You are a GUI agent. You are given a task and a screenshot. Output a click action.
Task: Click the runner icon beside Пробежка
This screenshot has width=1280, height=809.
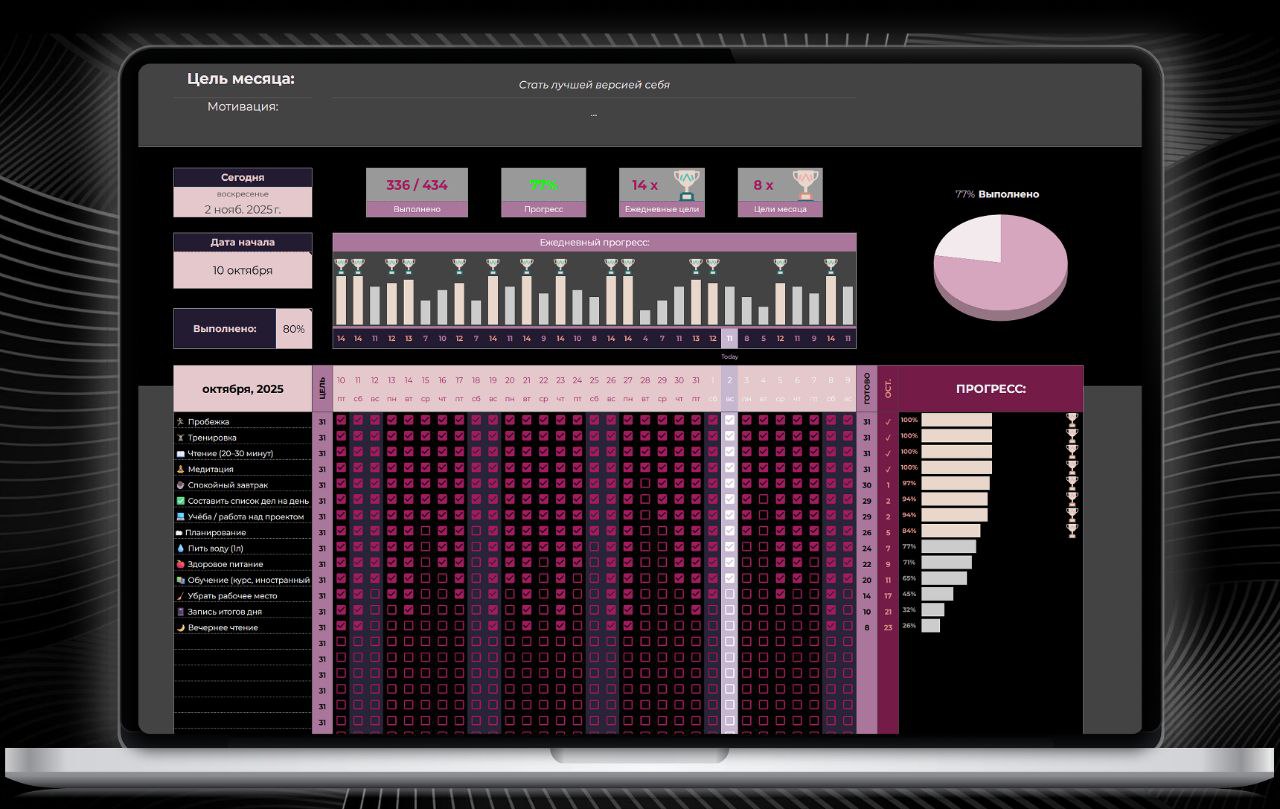click(180, 422)
